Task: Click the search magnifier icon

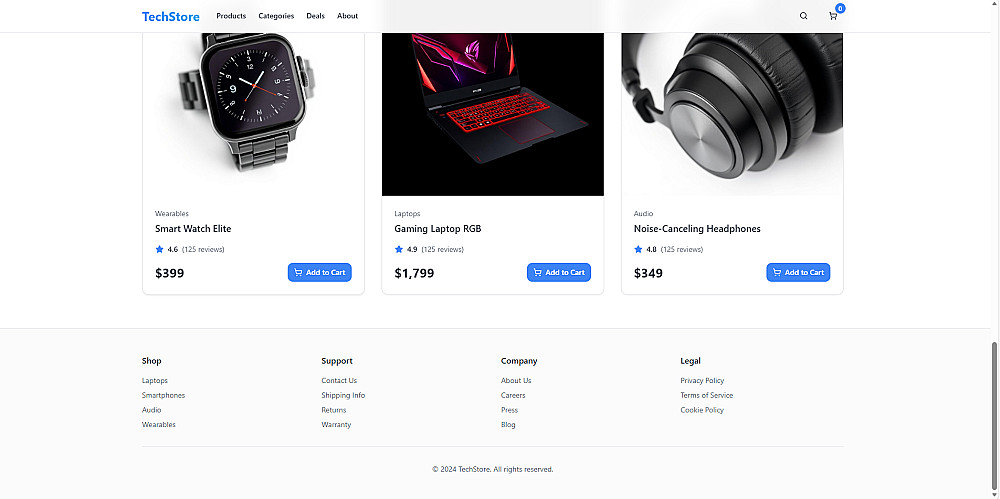Action: pos(803,16)
